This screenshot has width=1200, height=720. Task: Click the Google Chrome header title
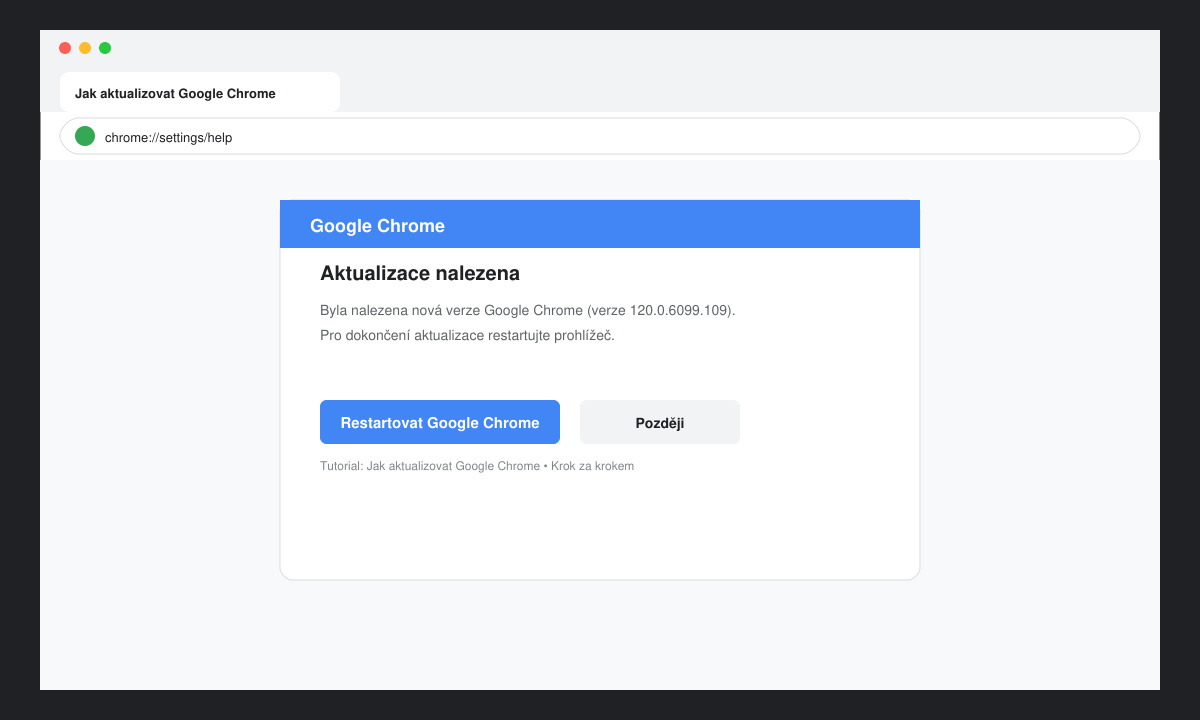377,226
